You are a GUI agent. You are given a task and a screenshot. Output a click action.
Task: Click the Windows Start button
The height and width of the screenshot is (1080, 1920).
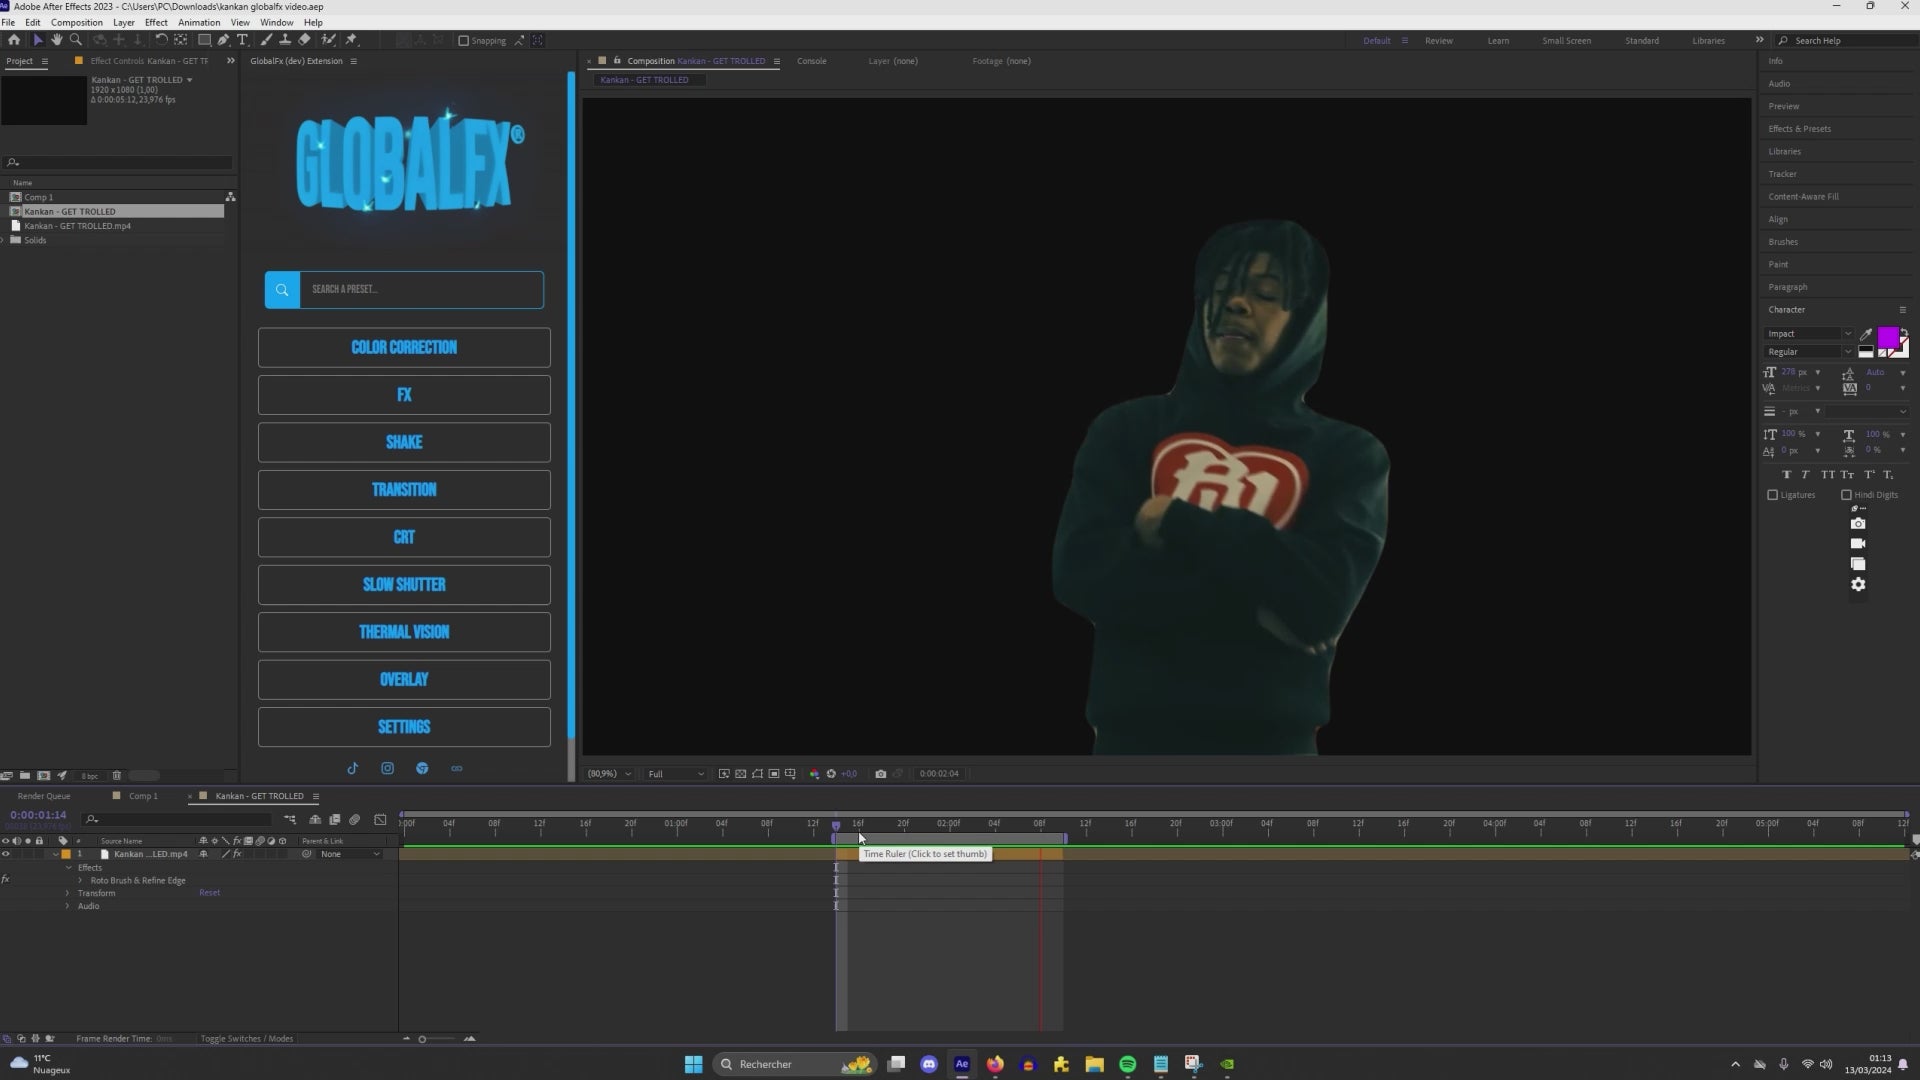click(x=693, y=1064)
